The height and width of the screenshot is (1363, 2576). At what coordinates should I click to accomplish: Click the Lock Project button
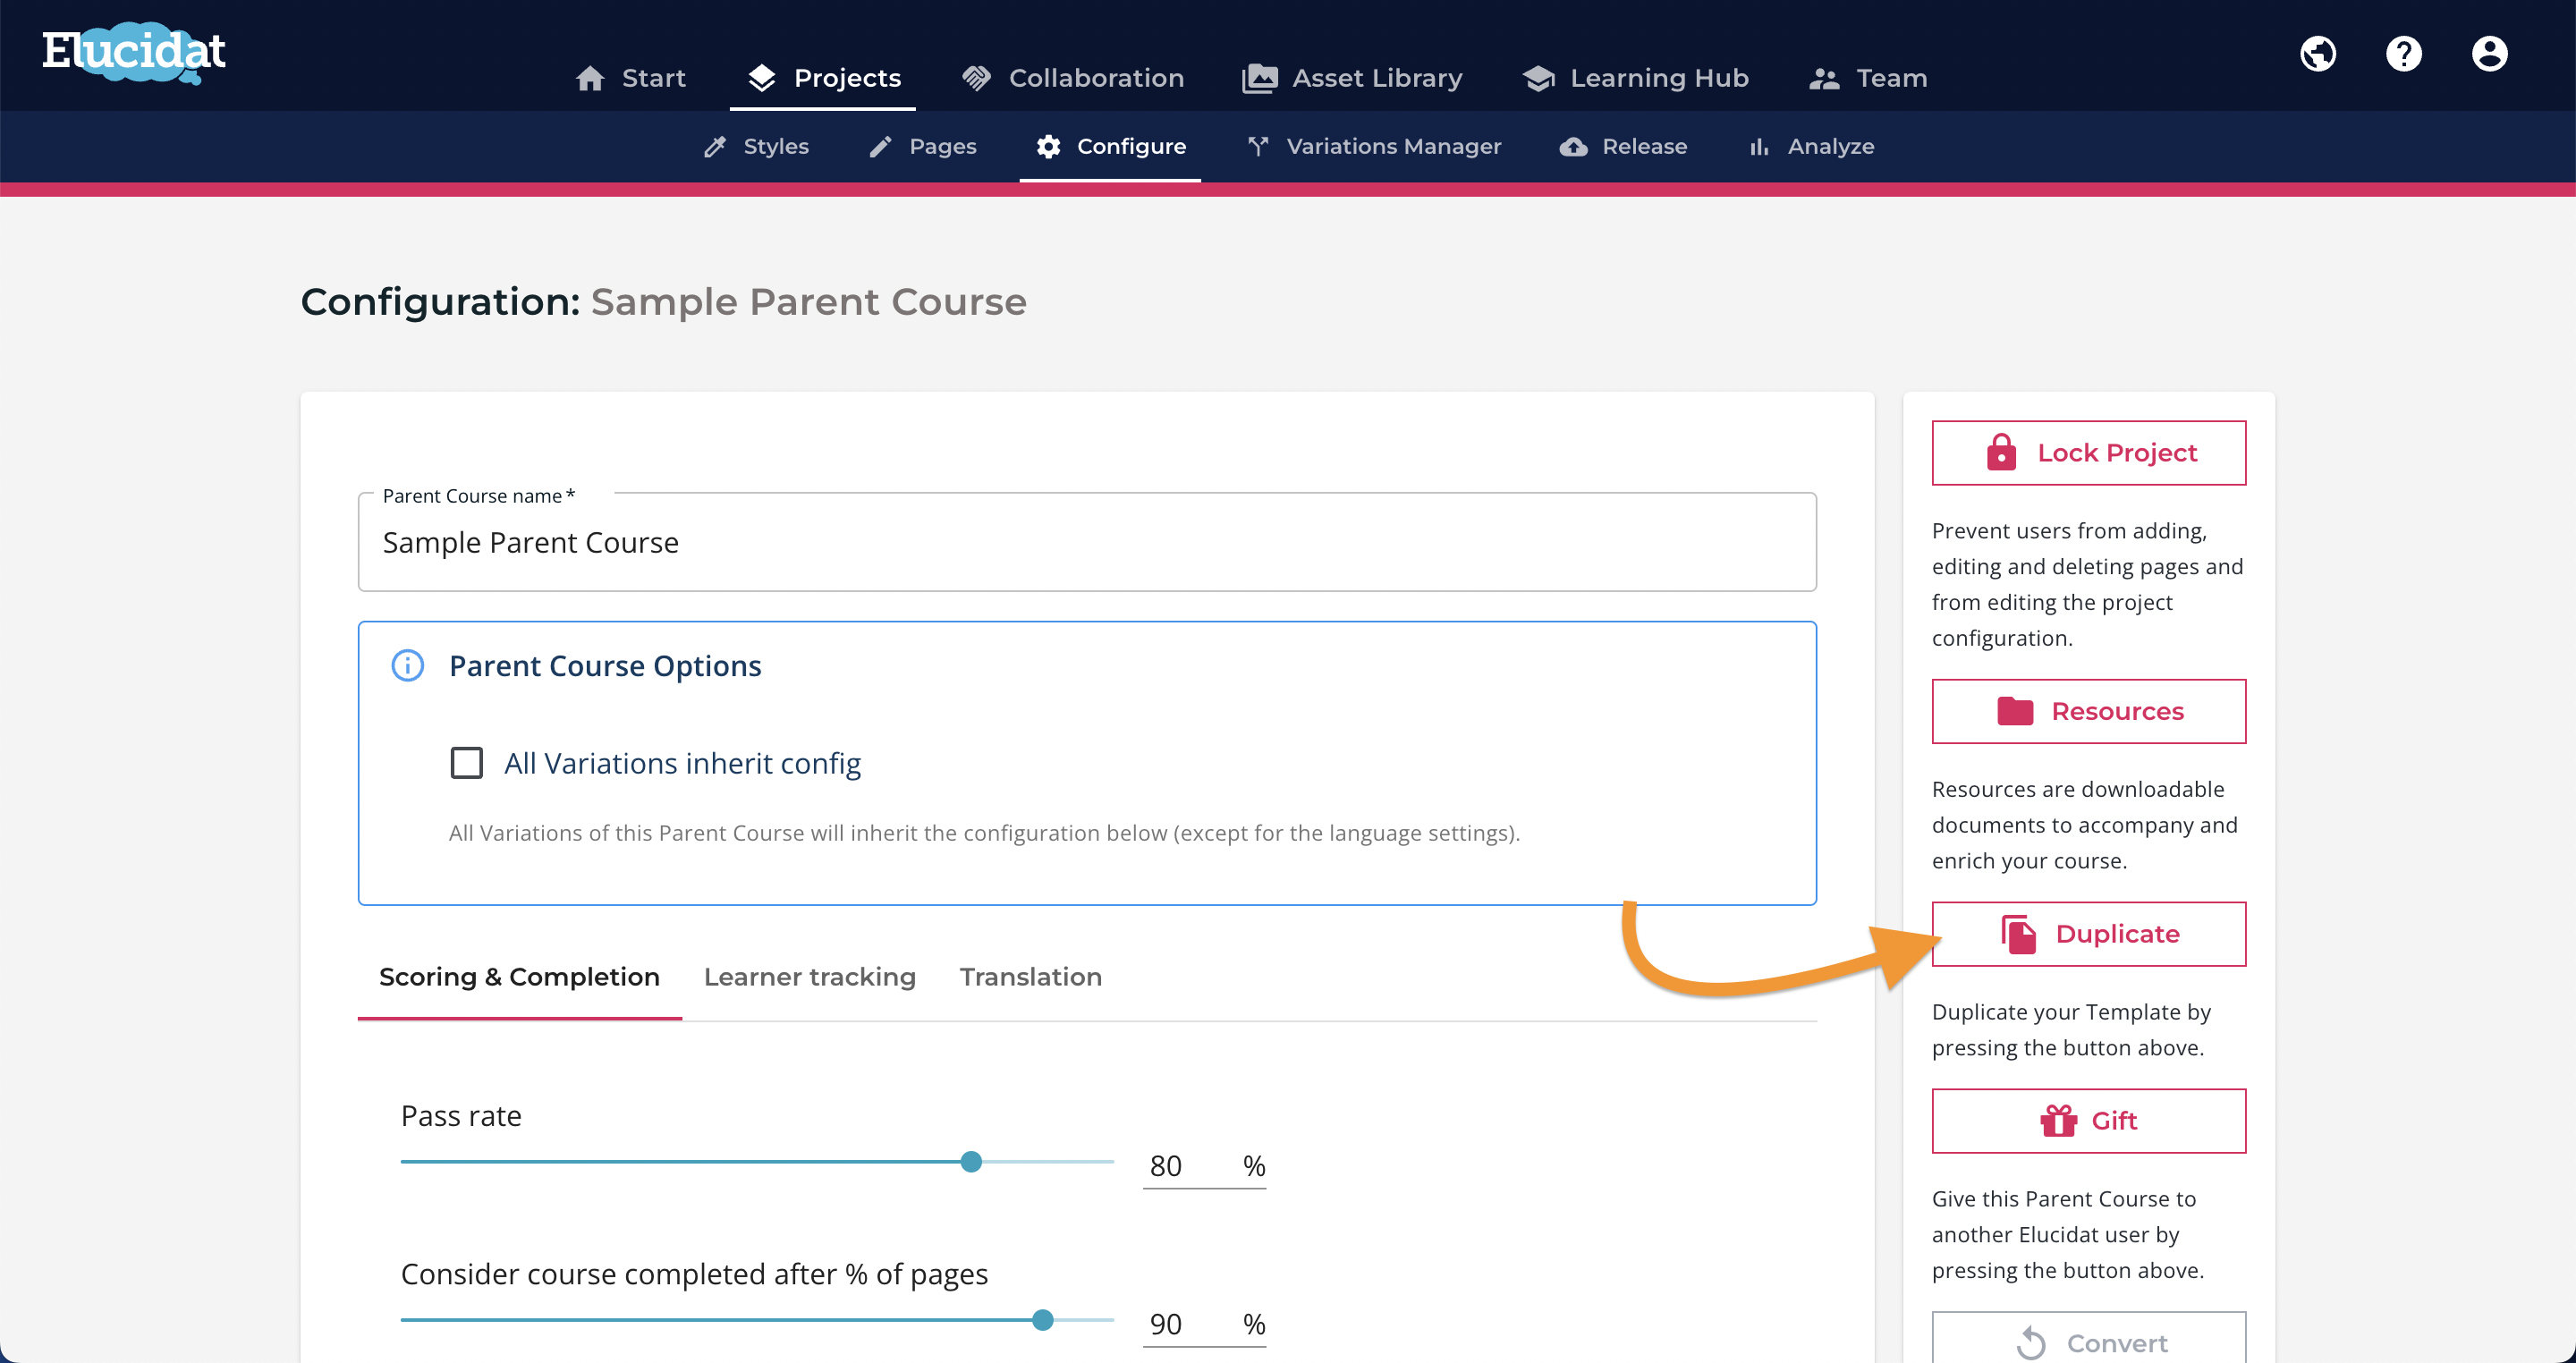[2088, 453]
